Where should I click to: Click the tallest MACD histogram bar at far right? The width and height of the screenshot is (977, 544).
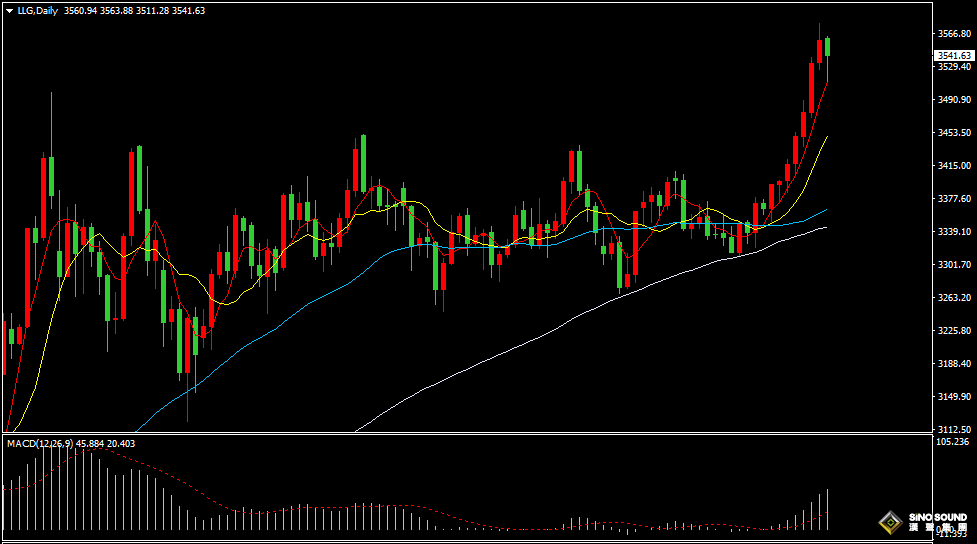828,509
